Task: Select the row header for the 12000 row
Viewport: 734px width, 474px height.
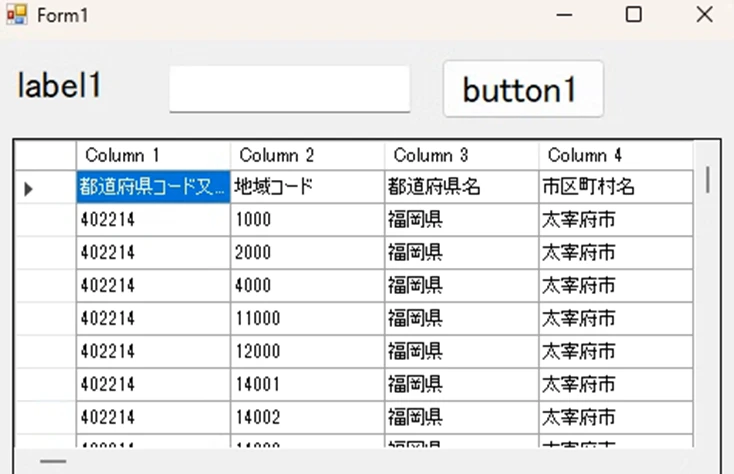Action: tap(46, 351)
